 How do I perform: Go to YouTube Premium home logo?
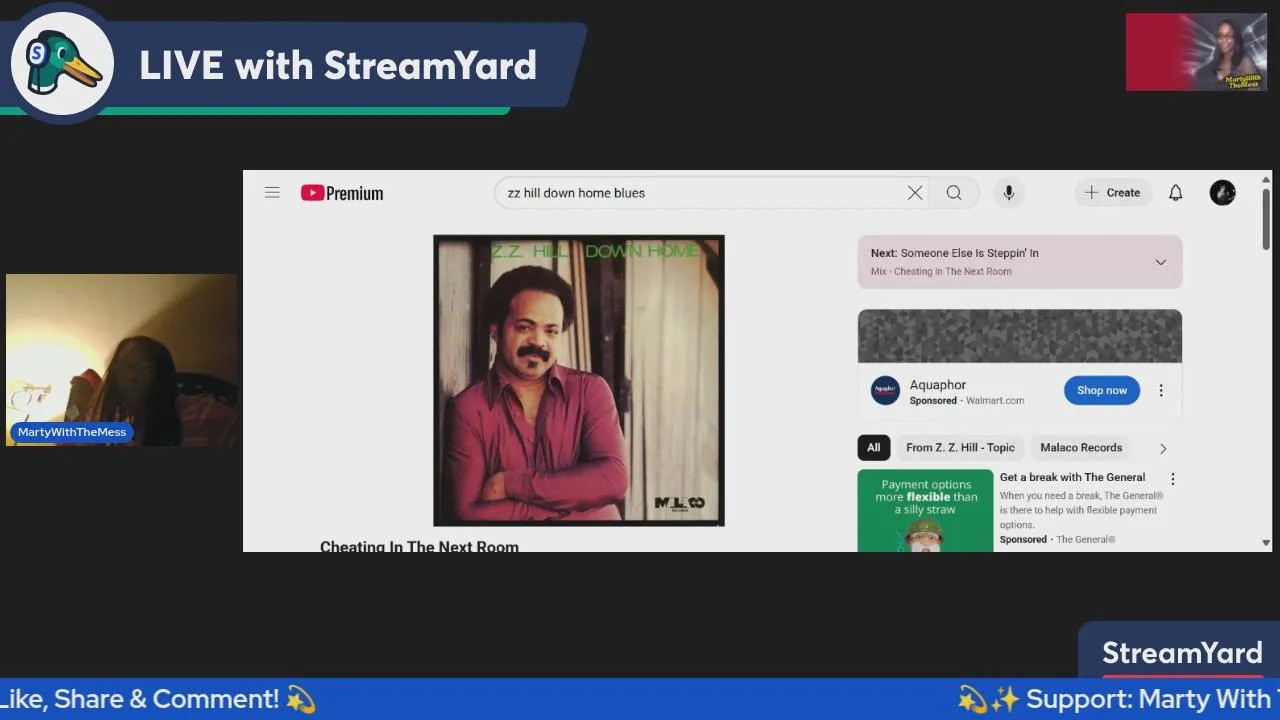click(x=342, y=193)
